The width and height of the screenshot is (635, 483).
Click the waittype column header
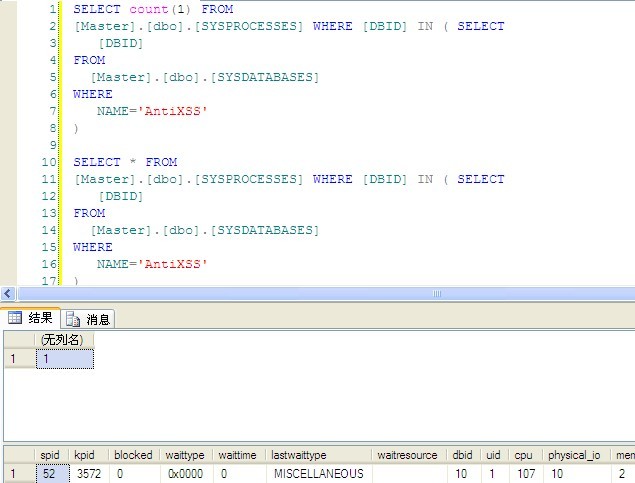point(185,455)
